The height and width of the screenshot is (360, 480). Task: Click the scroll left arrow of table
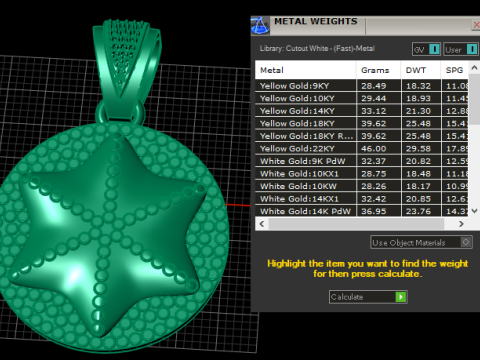click(x=262, y=224)
